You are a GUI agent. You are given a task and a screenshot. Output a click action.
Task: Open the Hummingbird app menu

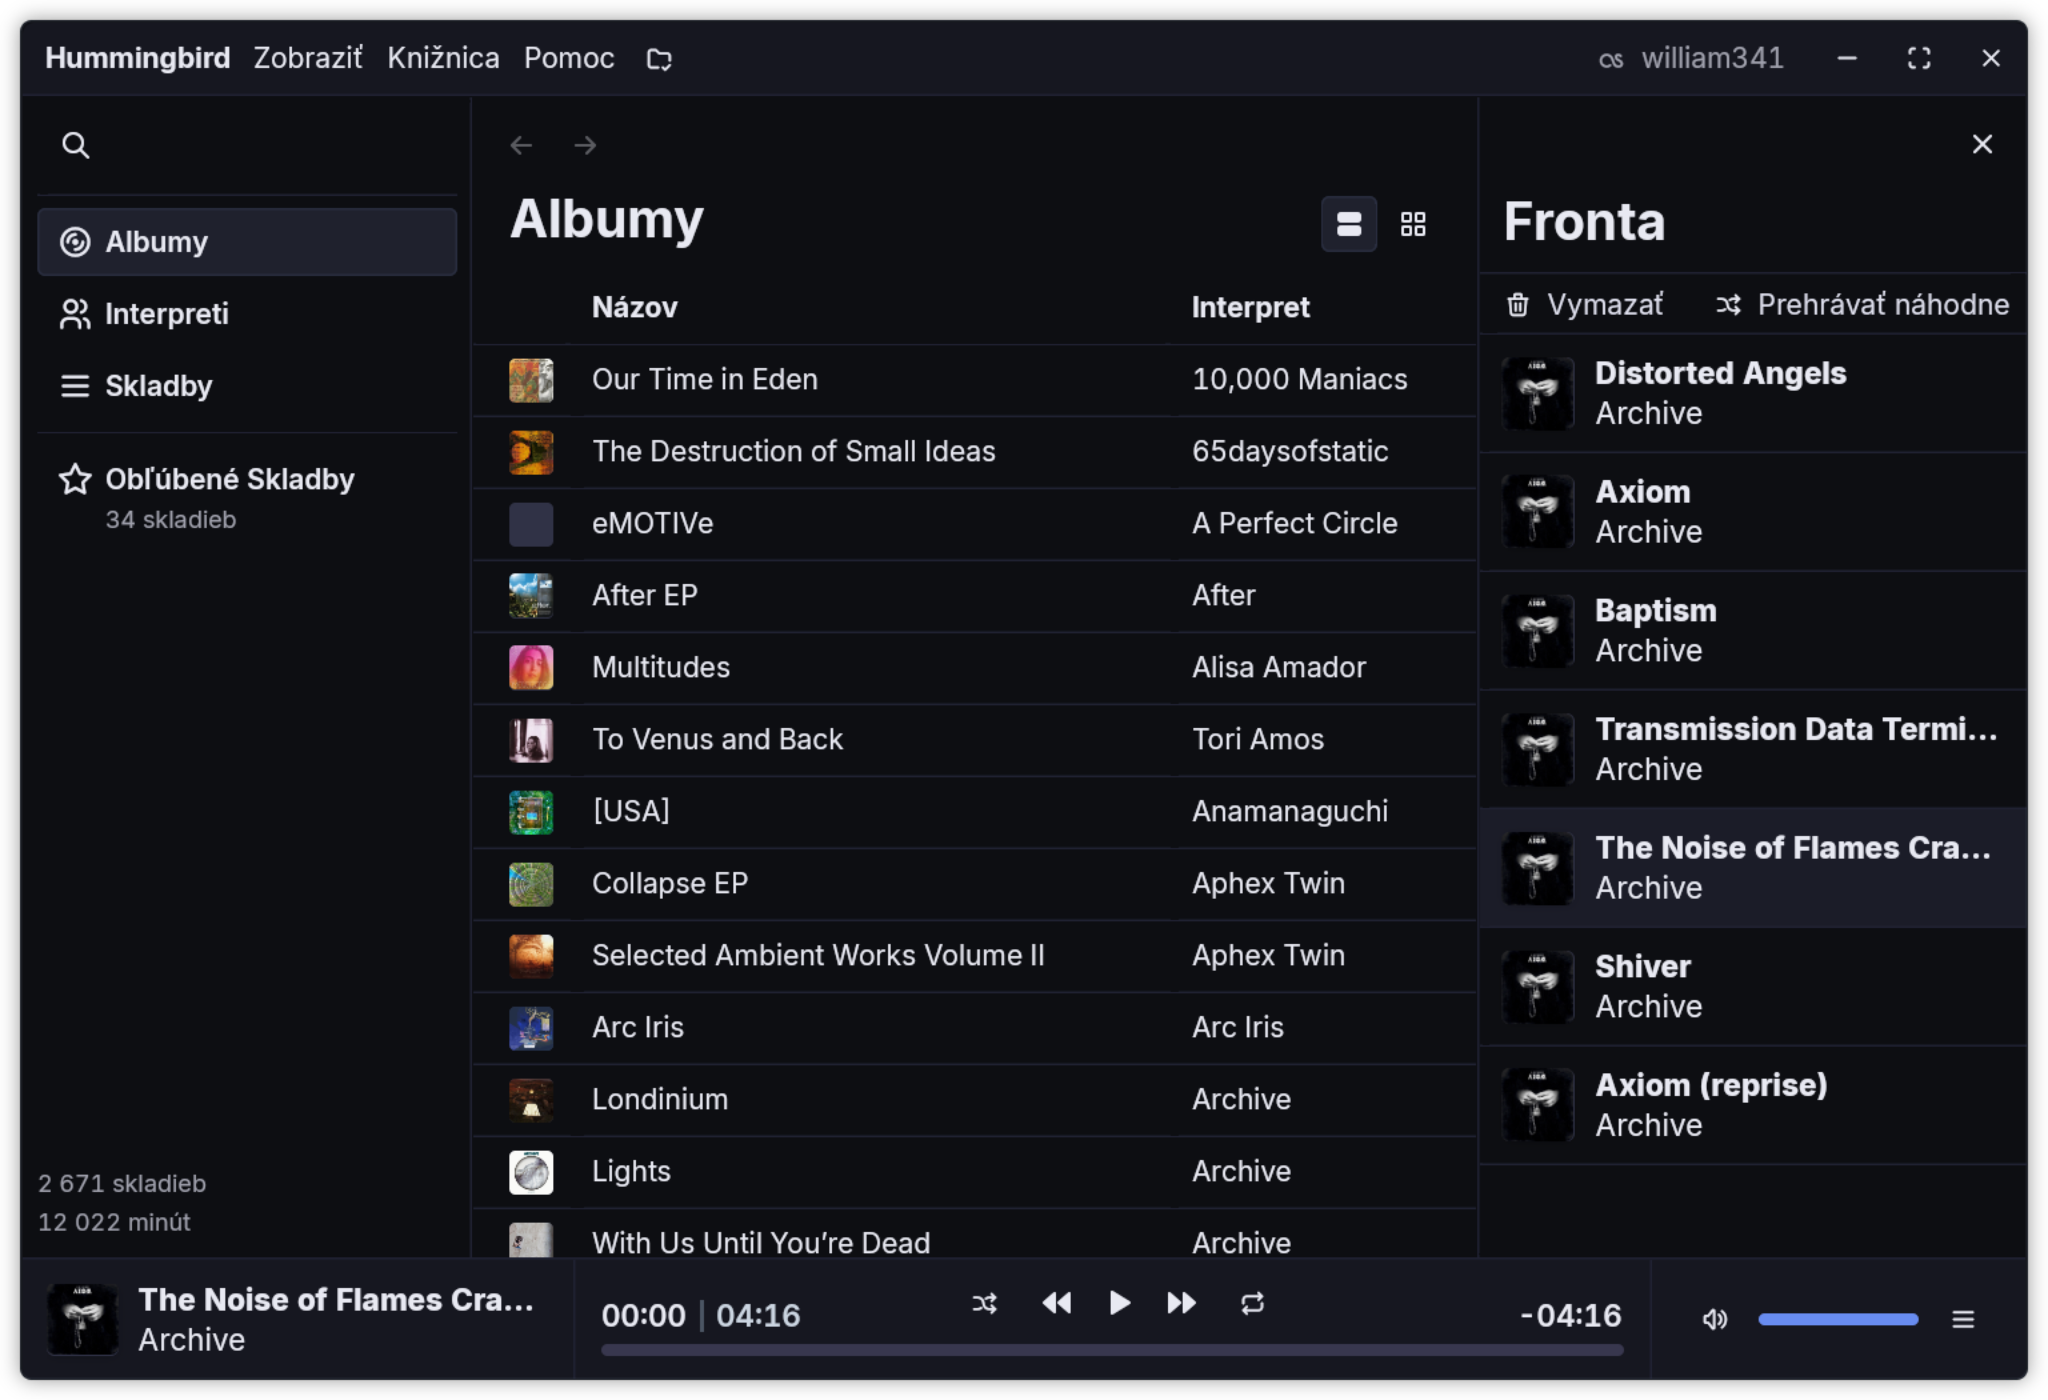point(138,58)
